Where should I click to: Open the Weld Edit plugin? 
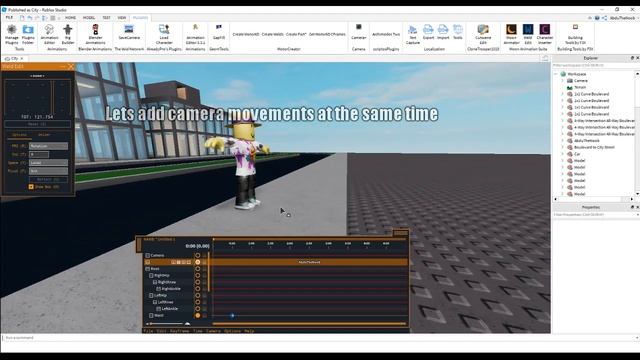click(528, 34)
